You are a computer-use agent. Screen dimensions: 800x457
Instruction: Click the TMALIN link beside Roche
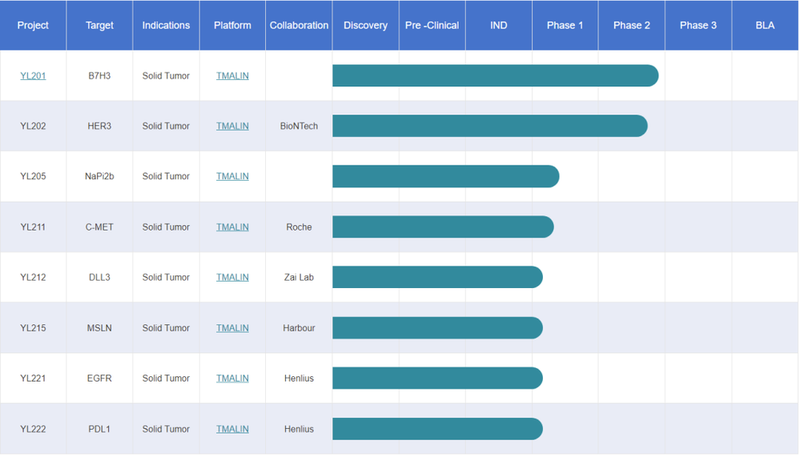[232, 227]
